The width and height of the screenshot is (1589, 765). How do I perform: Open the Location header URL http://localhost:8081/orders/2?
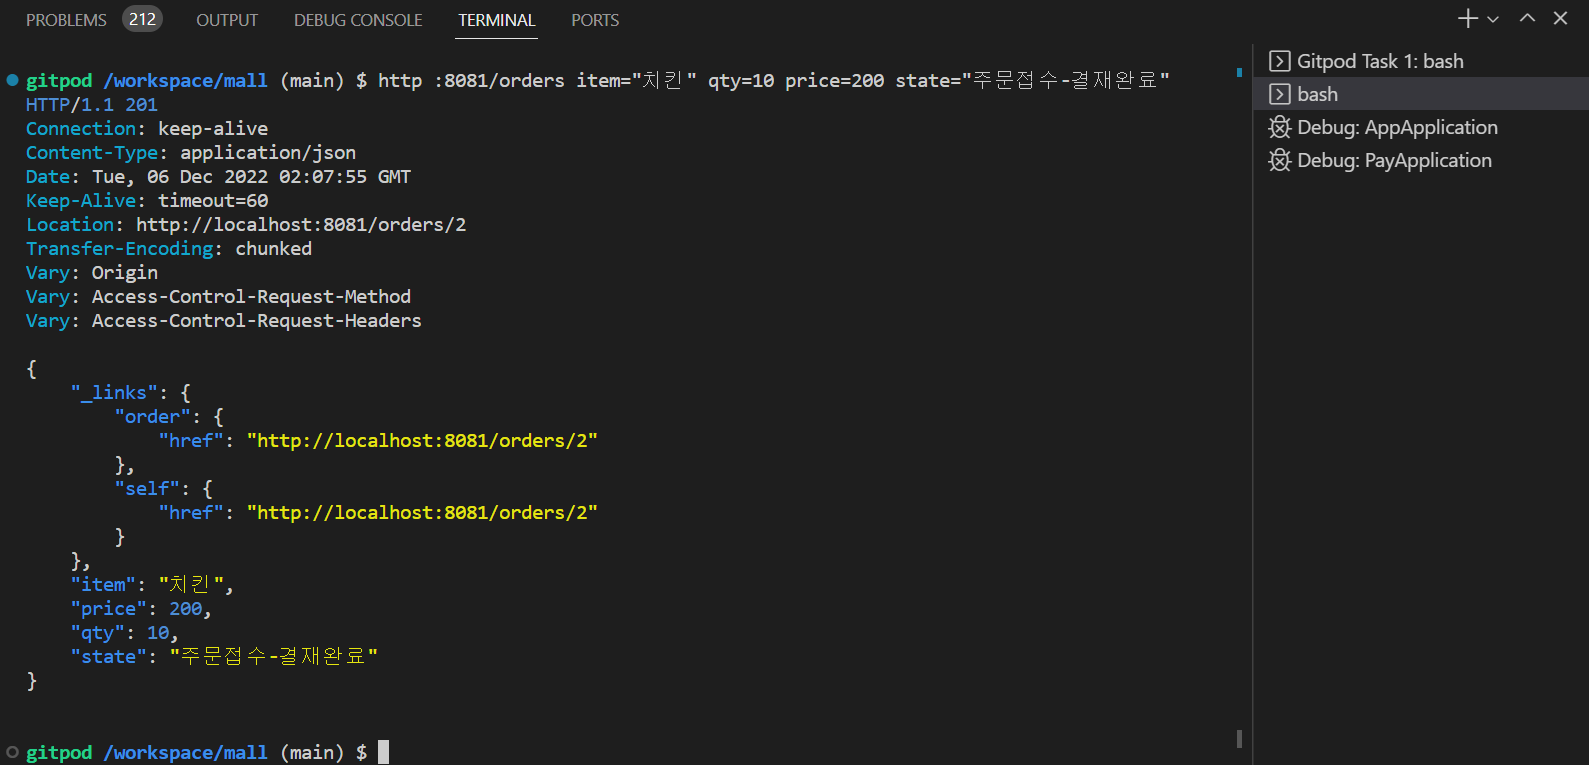click(301, 225)
